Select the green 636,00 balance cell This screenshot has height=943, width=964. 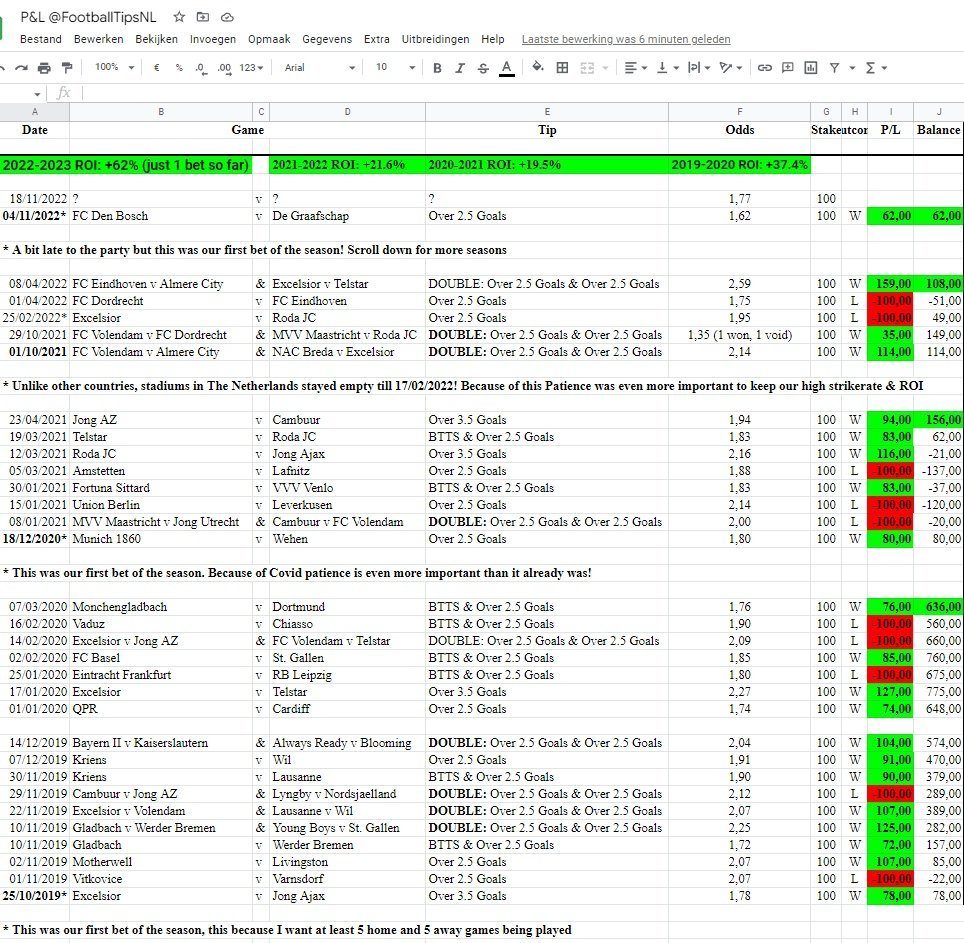tap(939, 607)
